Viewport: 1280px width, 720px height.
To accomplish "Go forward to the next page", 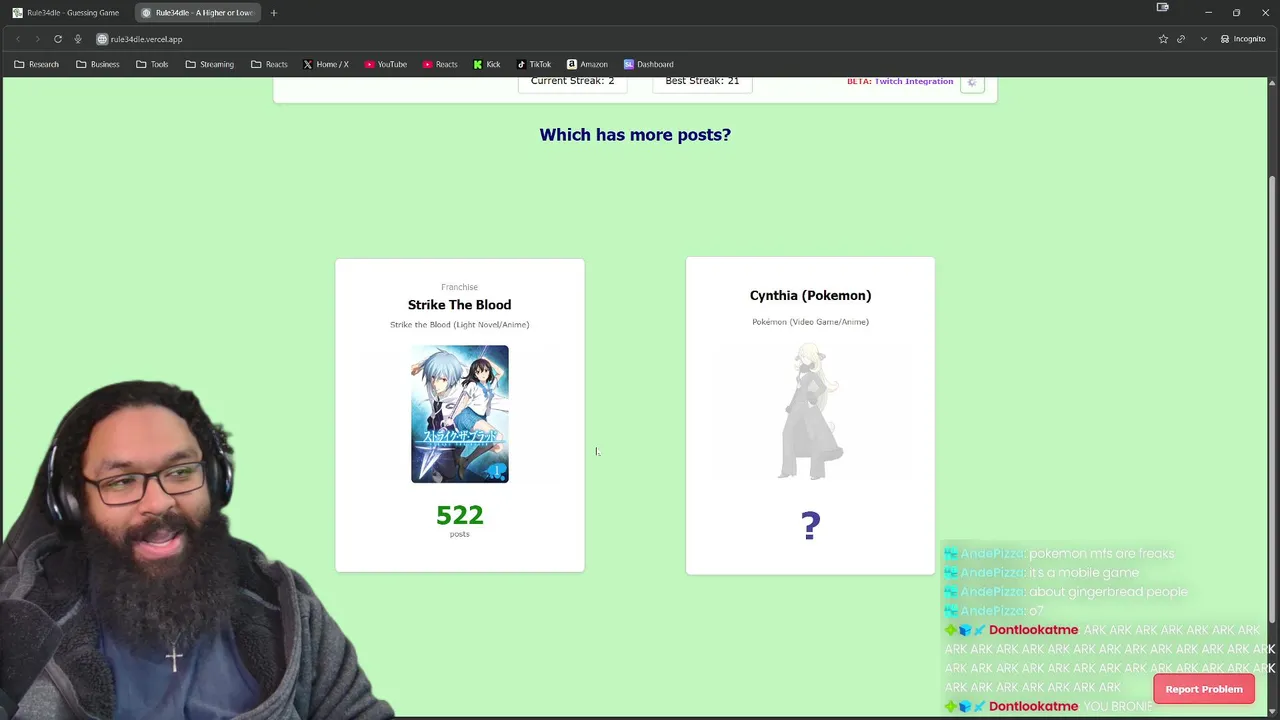I will click(38, 39).
